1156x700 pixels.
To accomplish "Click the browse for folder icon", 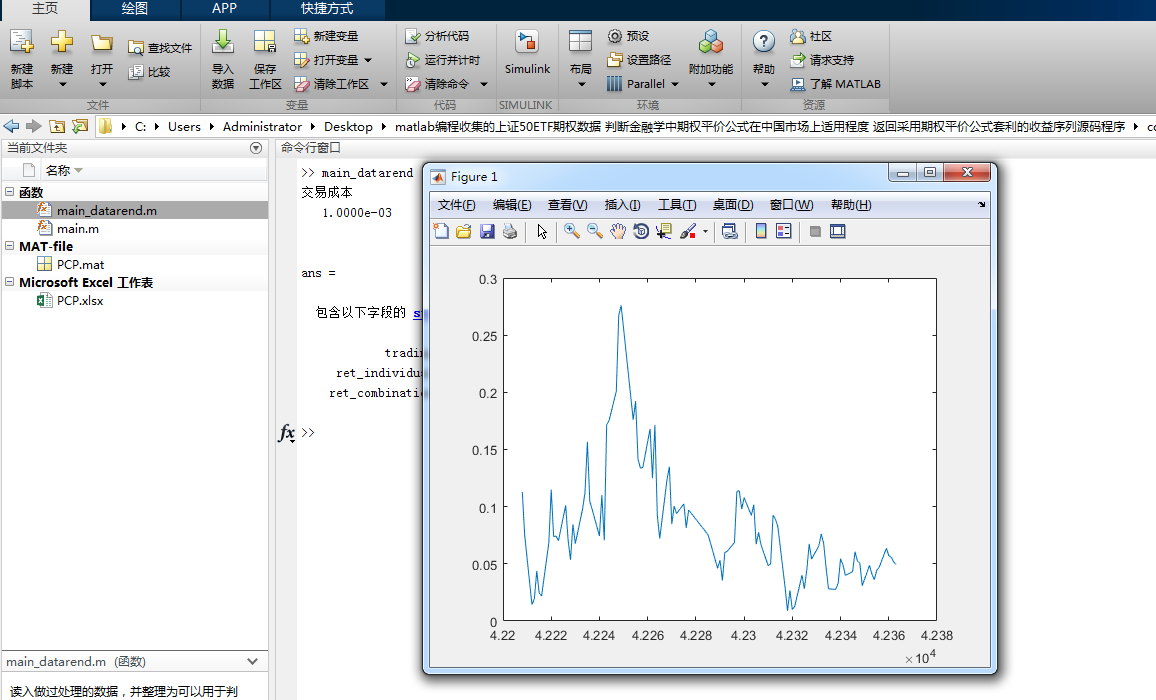I will (80, 126).
